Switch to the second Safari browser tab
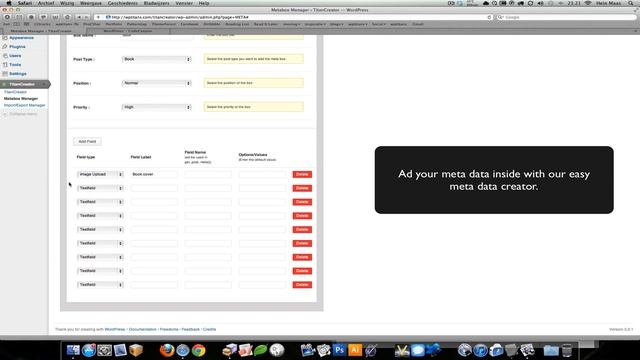Screen dimensions: 640x360 (x=128, y=31)
